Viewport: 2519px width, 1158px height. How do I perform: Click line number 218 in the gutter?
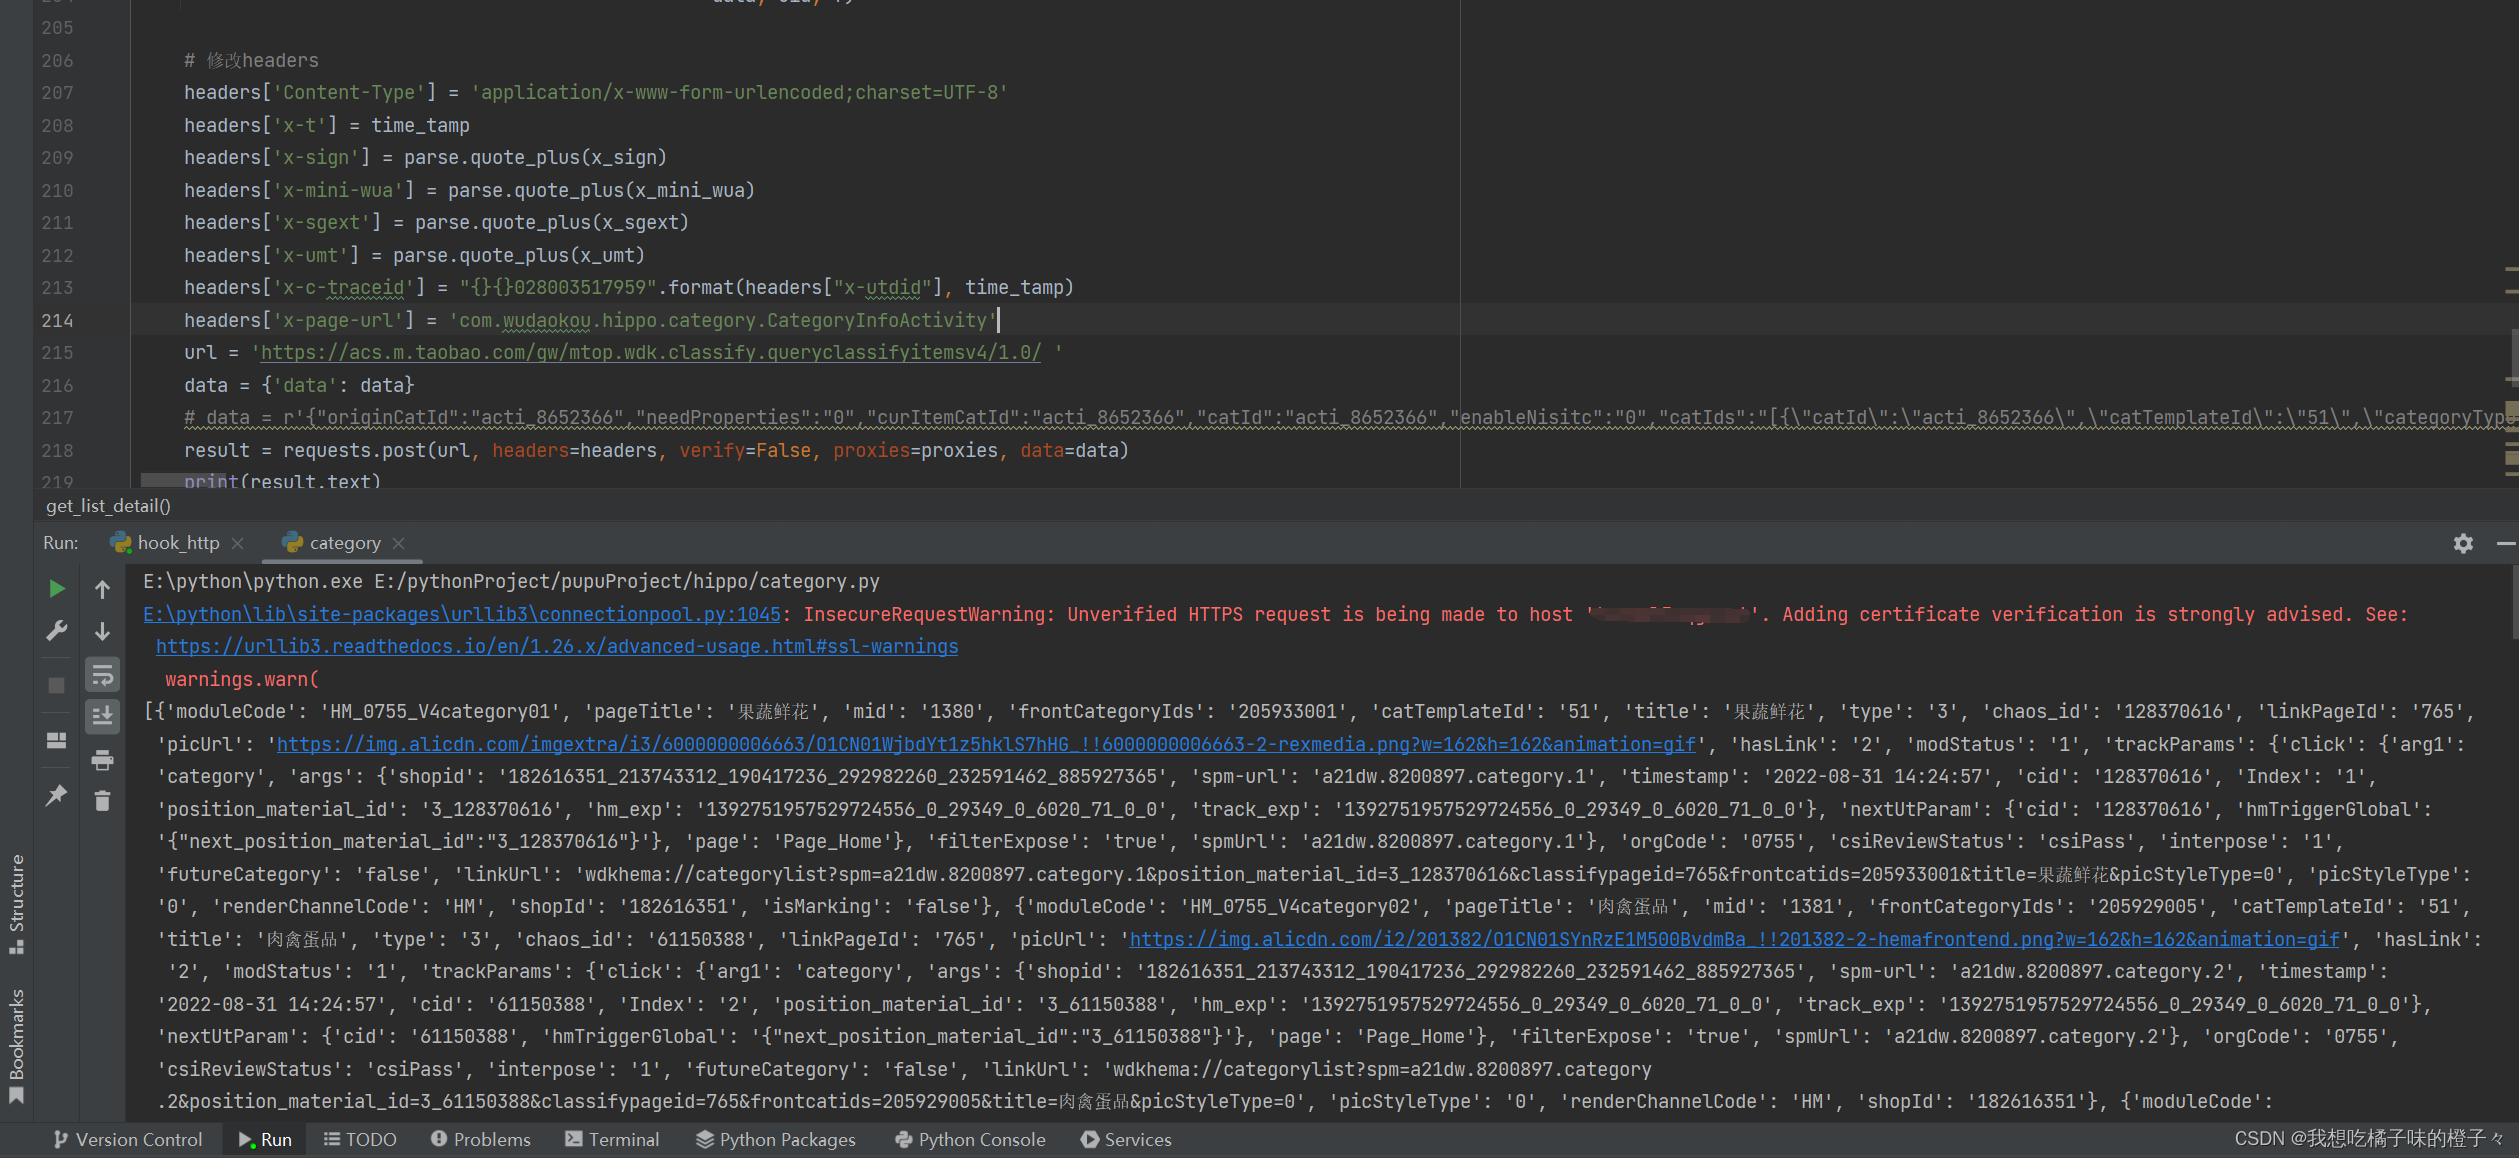click(57, 450)
